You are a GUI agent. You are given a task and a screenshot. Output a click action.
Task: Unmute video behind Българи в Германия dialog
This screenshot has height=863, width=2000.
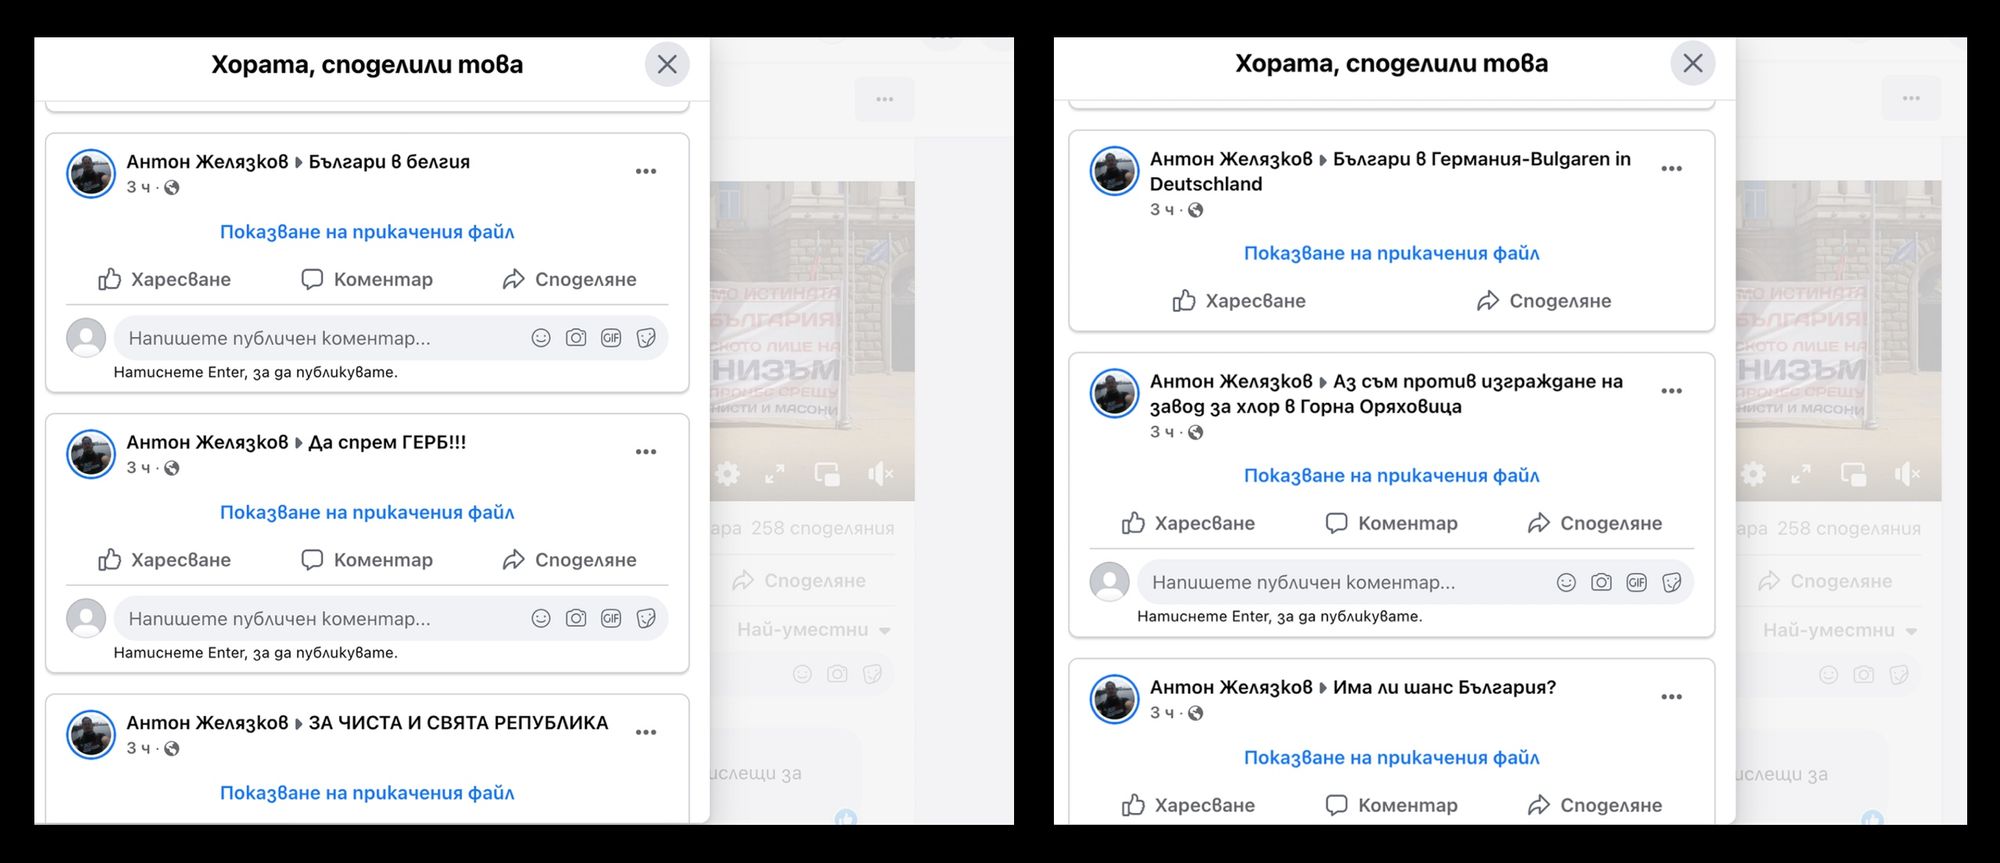[x=1906, y=474]
